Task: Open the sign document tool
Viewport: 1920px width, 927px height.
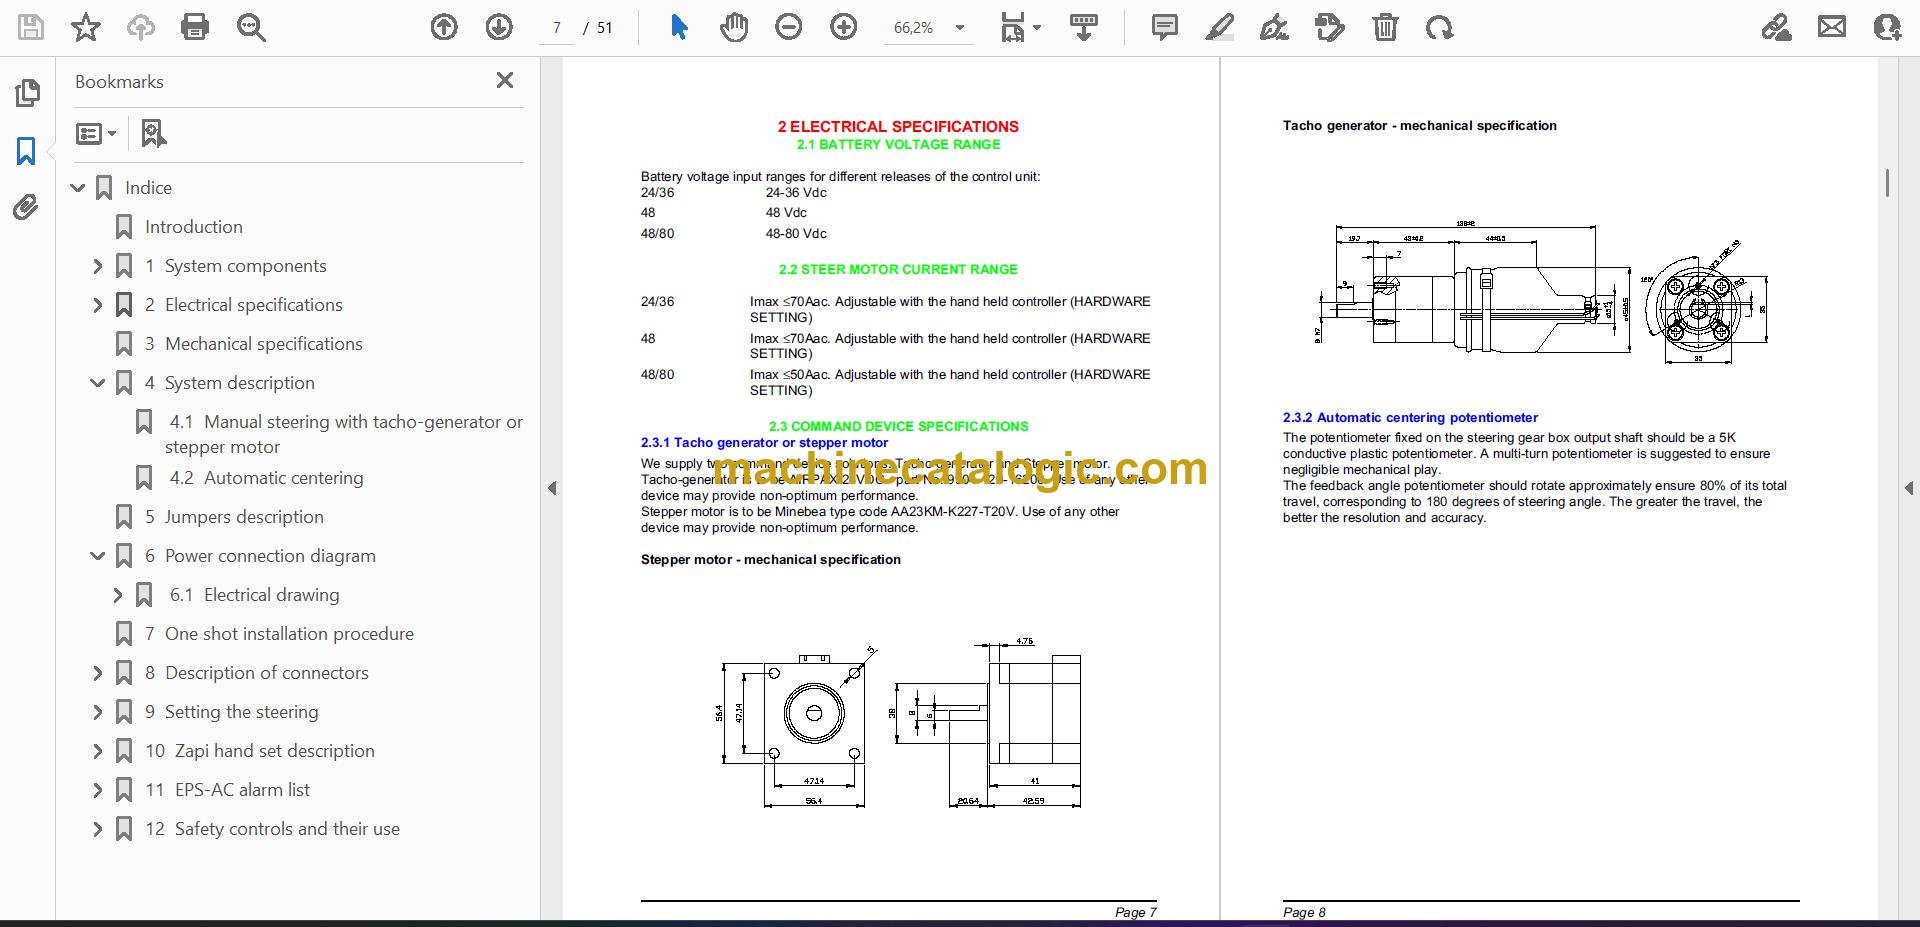Action: coord(1274,27)
